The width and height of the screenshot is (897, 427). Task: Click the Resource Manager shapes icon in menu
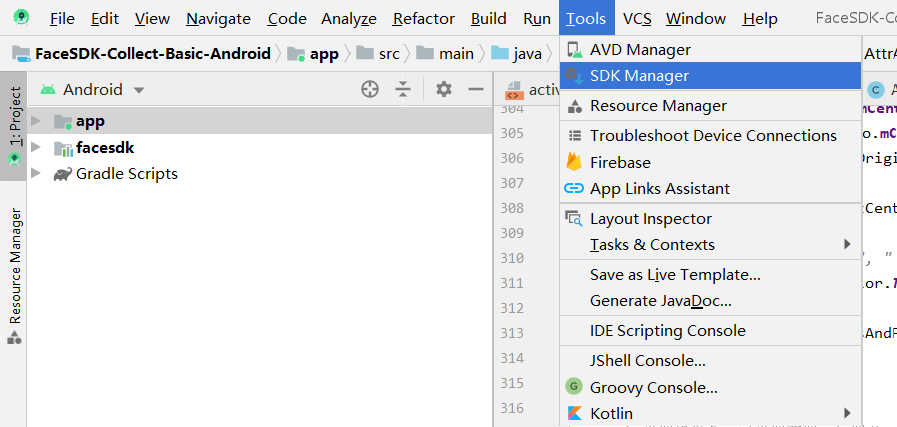tap(574, 106)
